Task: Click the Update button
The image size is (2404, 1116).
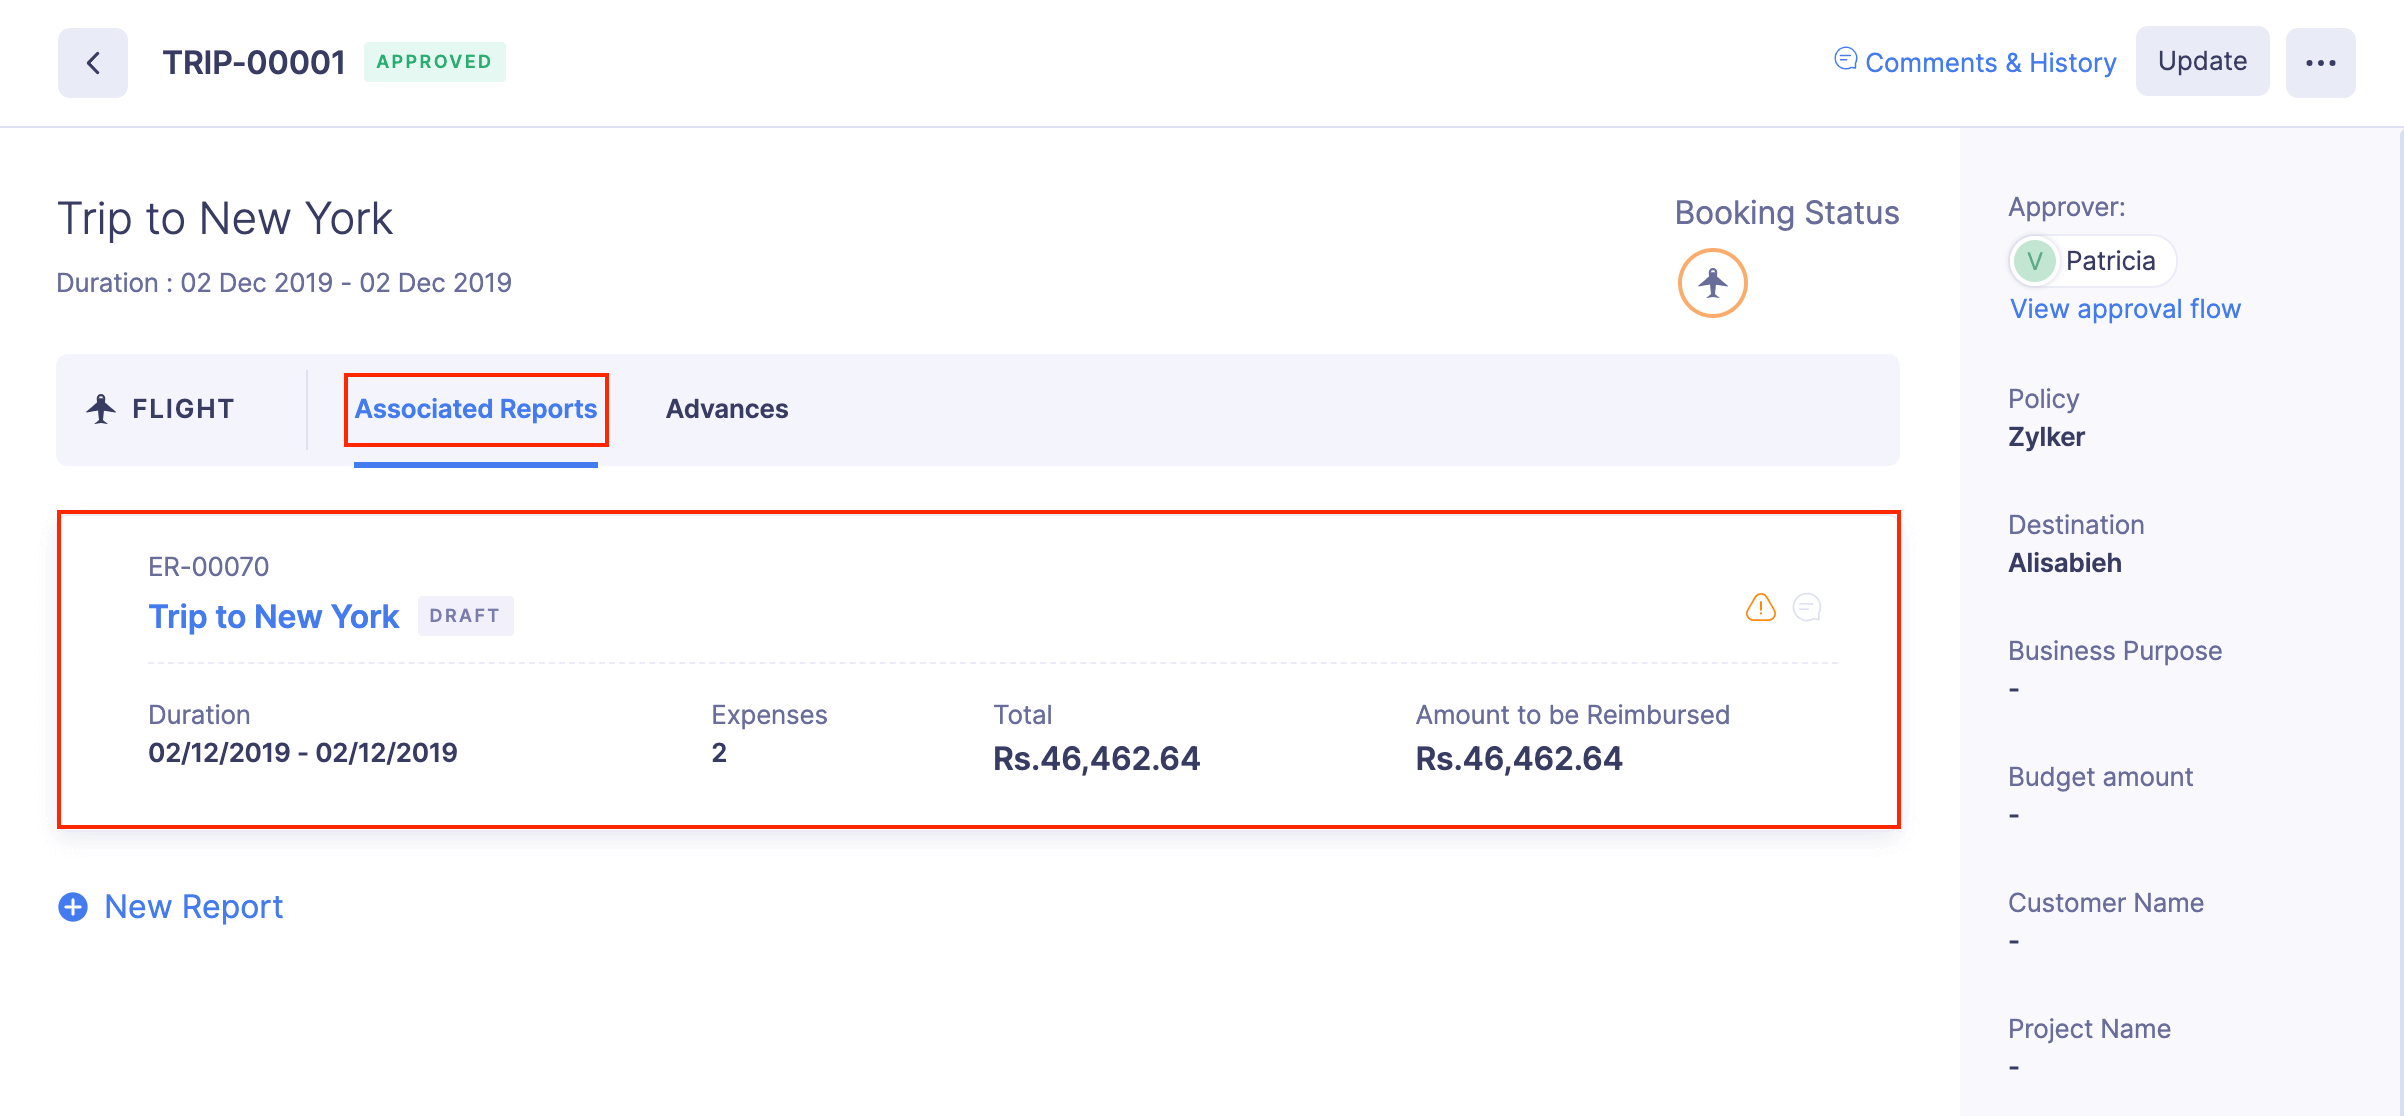Action: click(x=2202, y=60)
